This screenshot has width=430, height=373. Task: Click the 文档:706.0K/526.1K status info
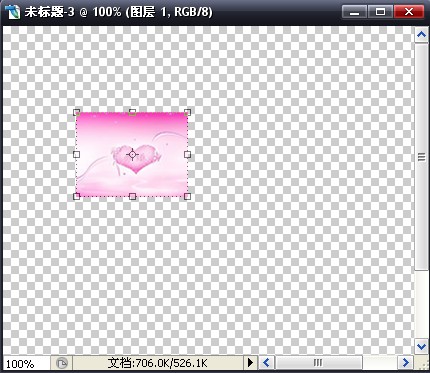point(158,363)
